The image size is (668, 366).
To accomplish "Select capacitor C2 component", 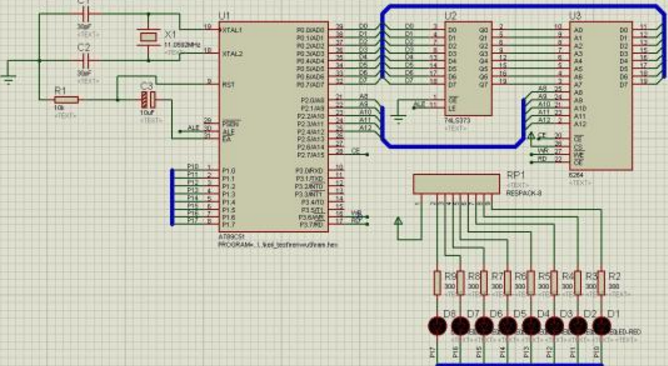I will pyautogui.click(x=84, y=61).
